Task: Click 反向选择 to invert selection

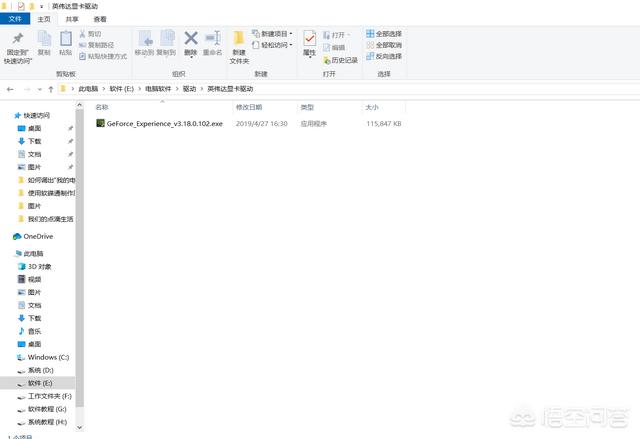Action: 384,57
